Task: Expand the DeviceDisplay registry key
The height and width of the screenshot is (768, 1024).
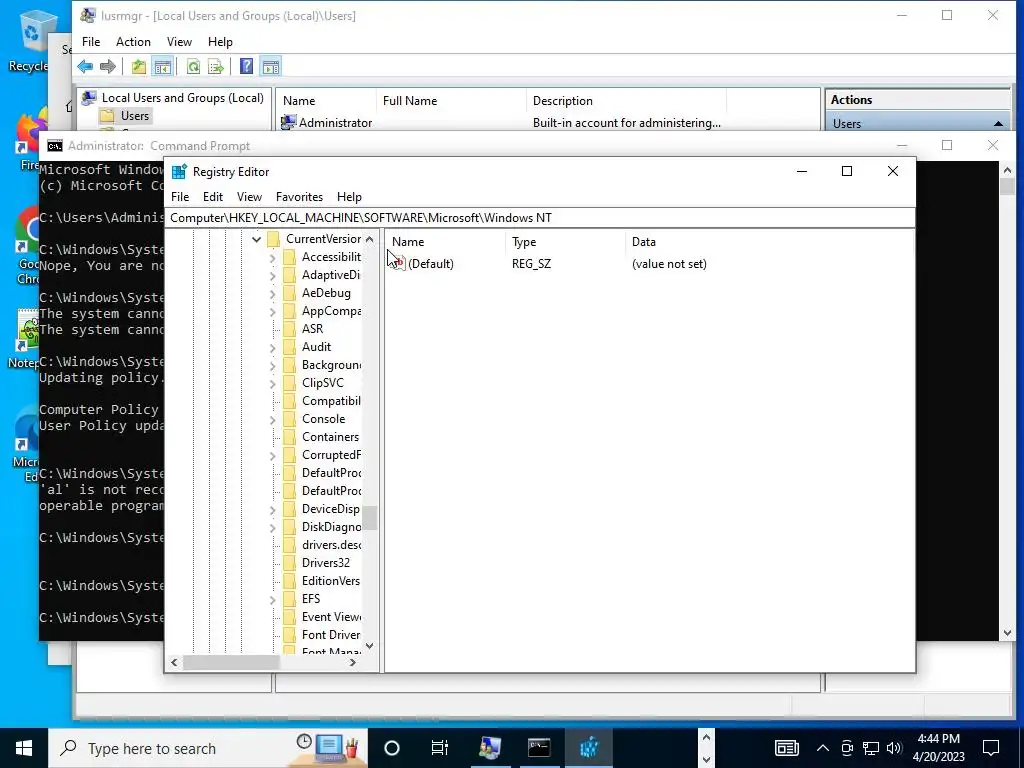Action: pyautogui.click(x=272, y=509)
